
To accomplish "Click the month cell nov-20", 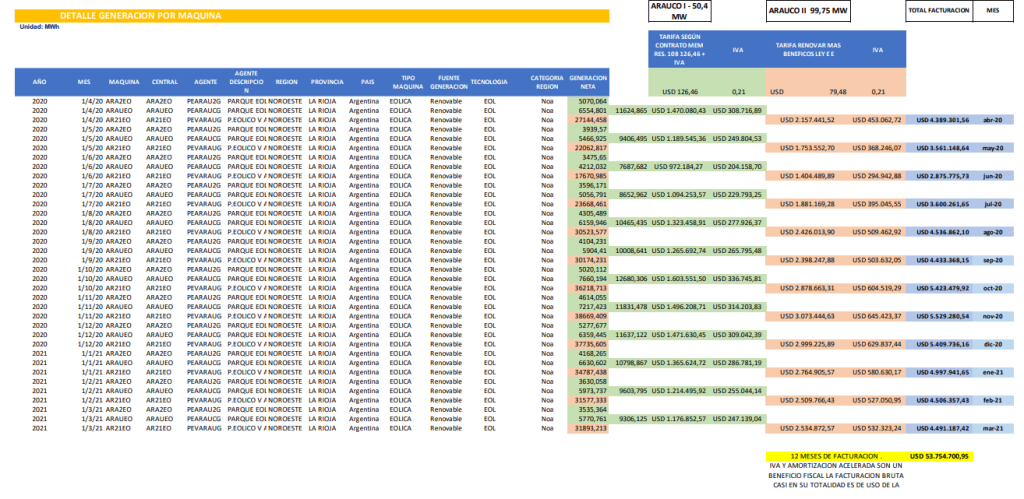I will pos(995,316).
